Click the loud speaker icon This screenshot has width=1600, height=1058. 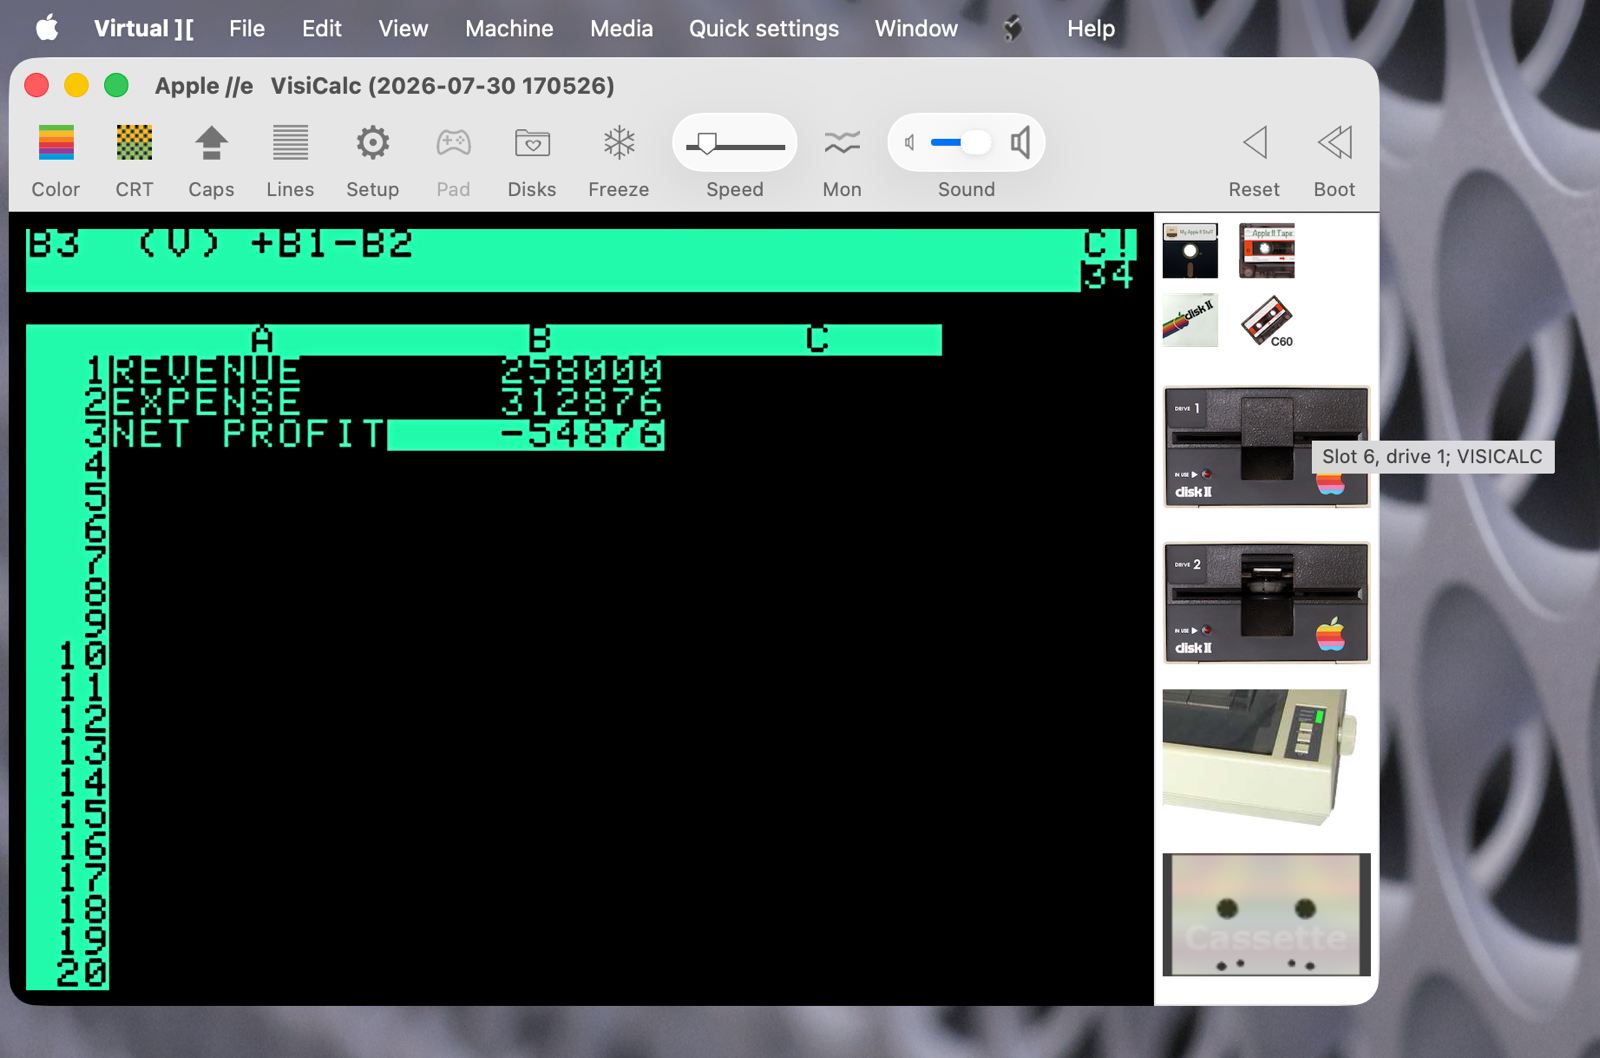click(1020, 143)
